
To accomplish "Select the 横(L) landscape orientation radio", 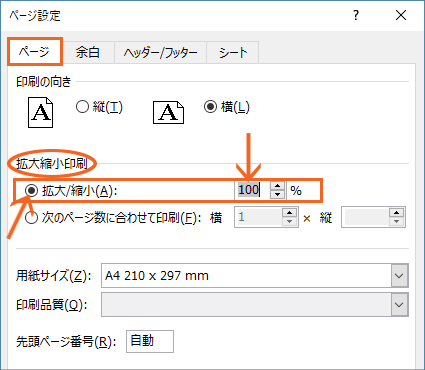I will point(210,107).
